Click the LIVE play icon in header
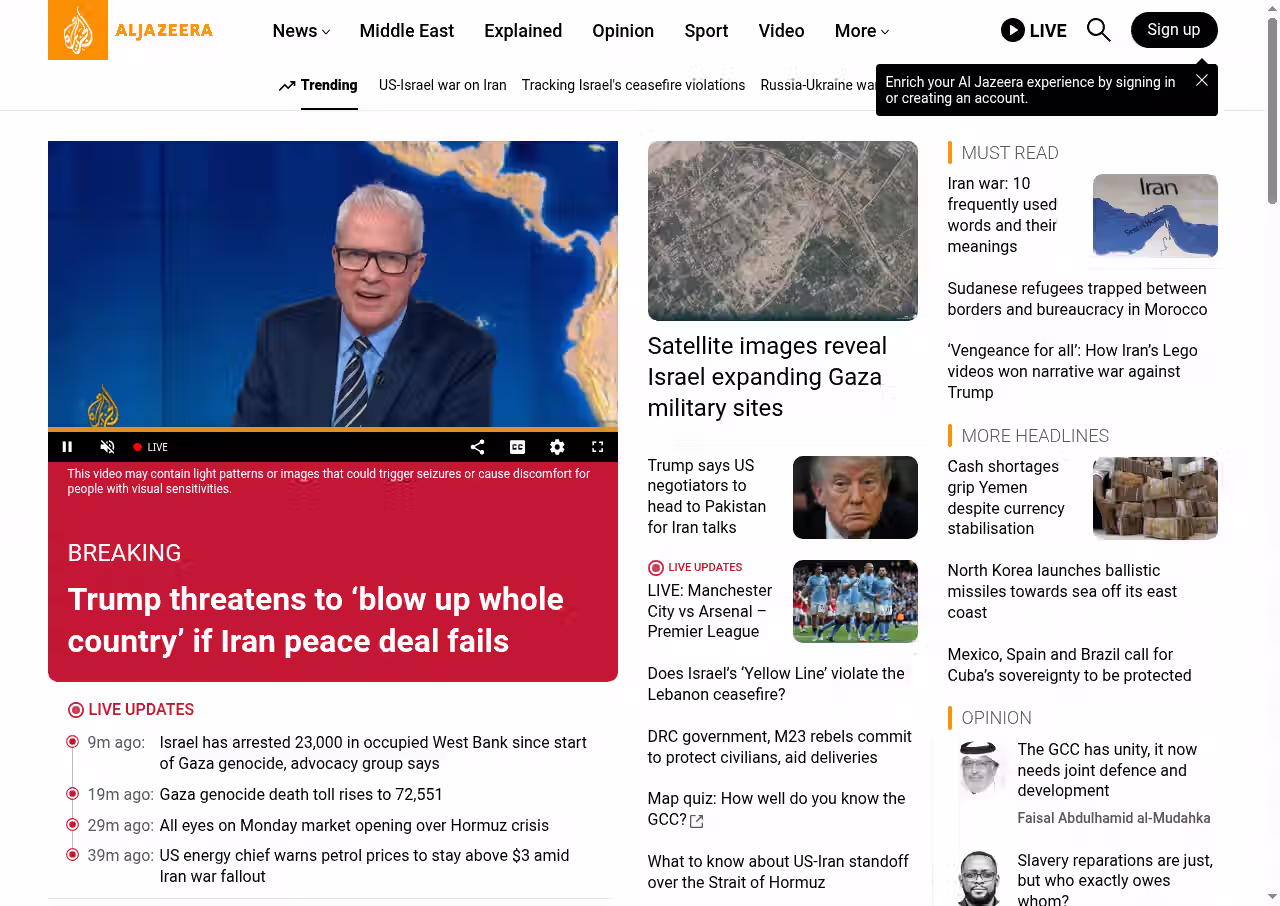1280x906 pixels. coord(1013,30)
